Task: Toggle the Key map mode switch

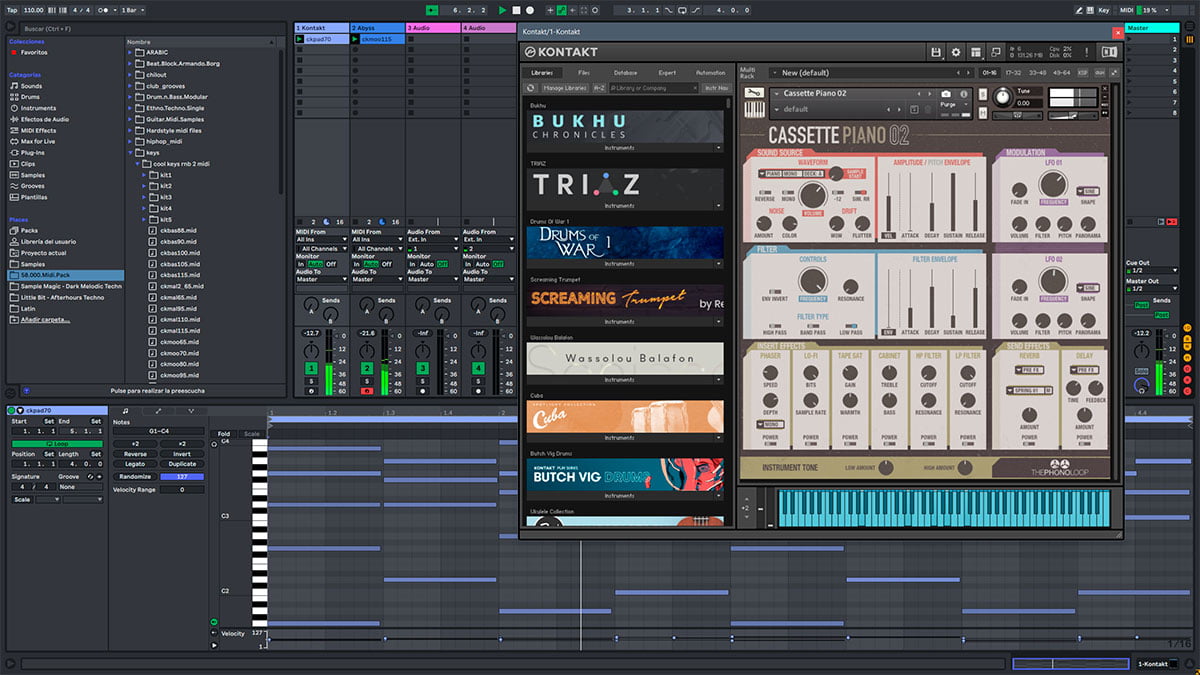Action: pyautogui.click(x=1104, y=10)
